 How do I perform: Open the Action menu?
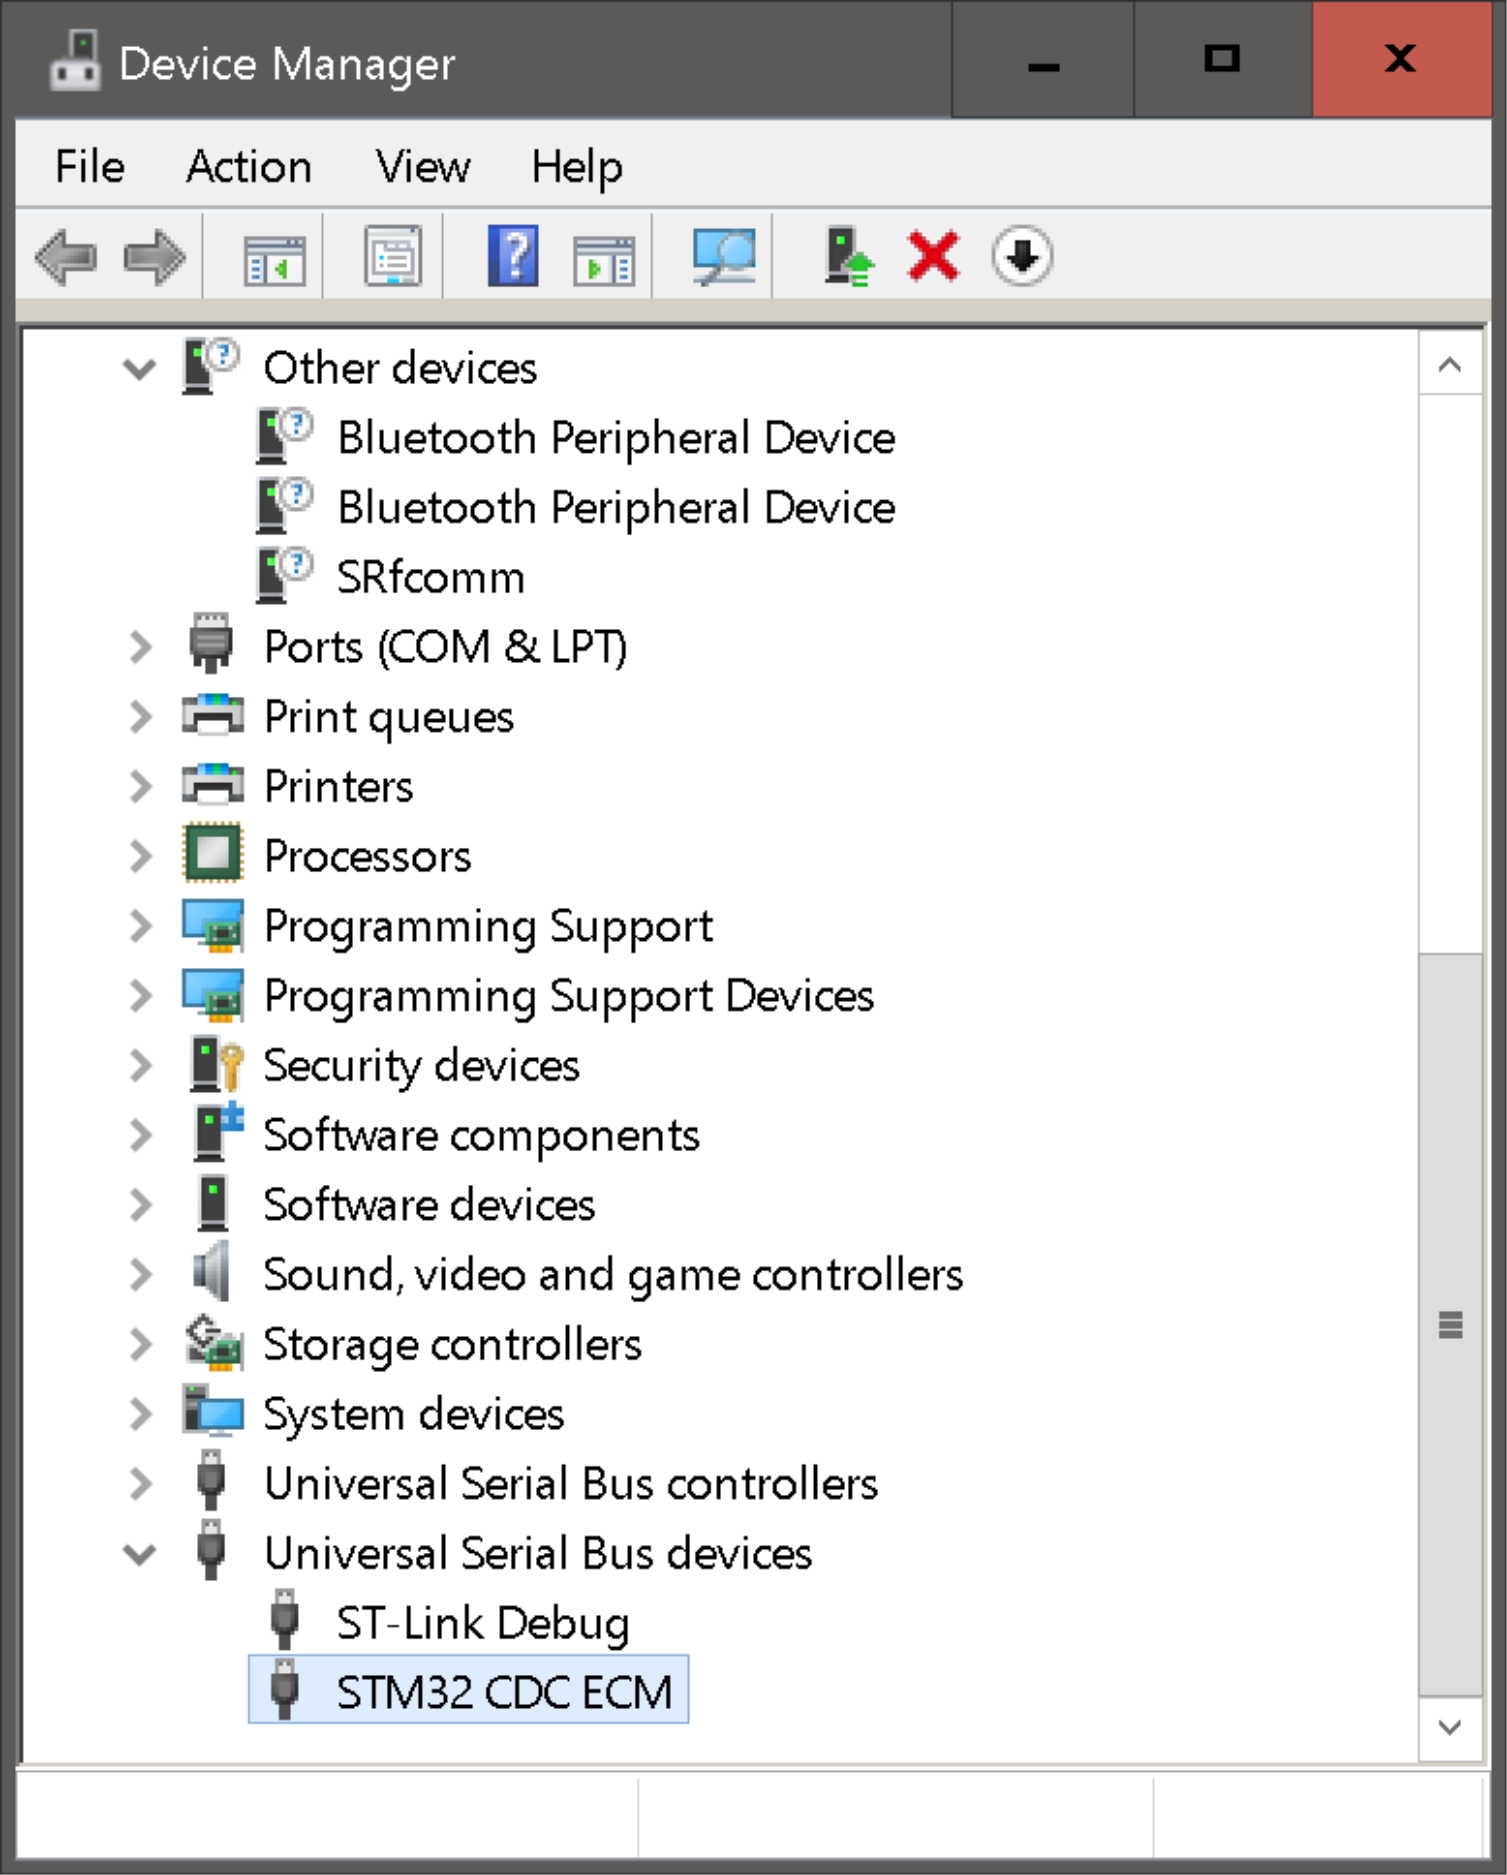(248, 166)
